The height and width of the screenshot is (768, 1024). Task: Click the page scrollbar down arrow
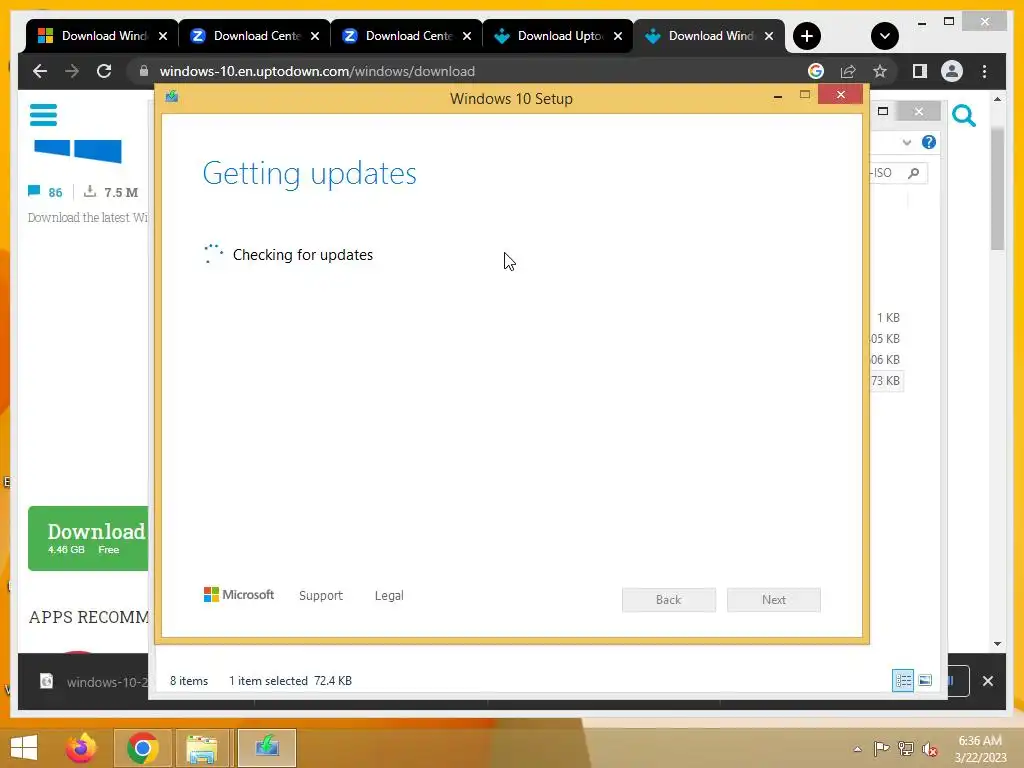997,644
